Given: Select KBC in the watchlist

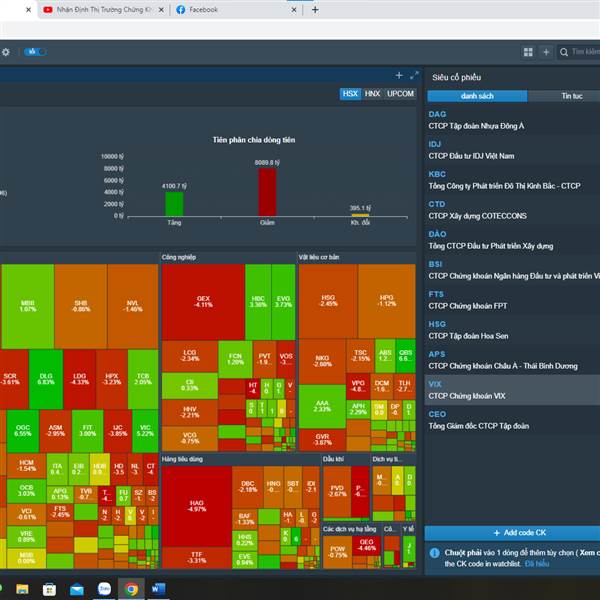Looking at the screenshot, I should [x=512, y=180].
